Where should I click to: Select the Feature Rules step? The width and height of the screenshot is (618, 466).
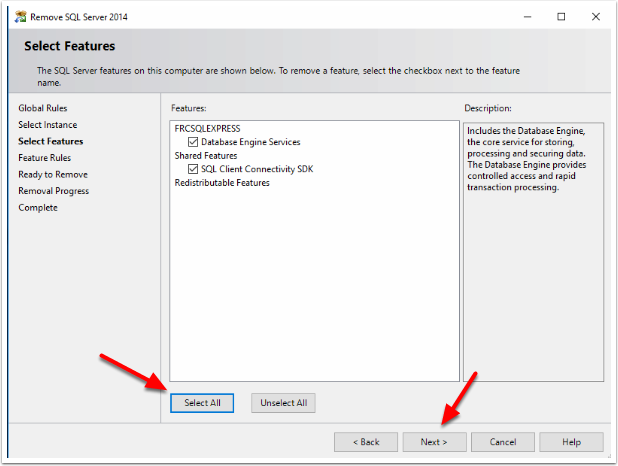(45, 158)
